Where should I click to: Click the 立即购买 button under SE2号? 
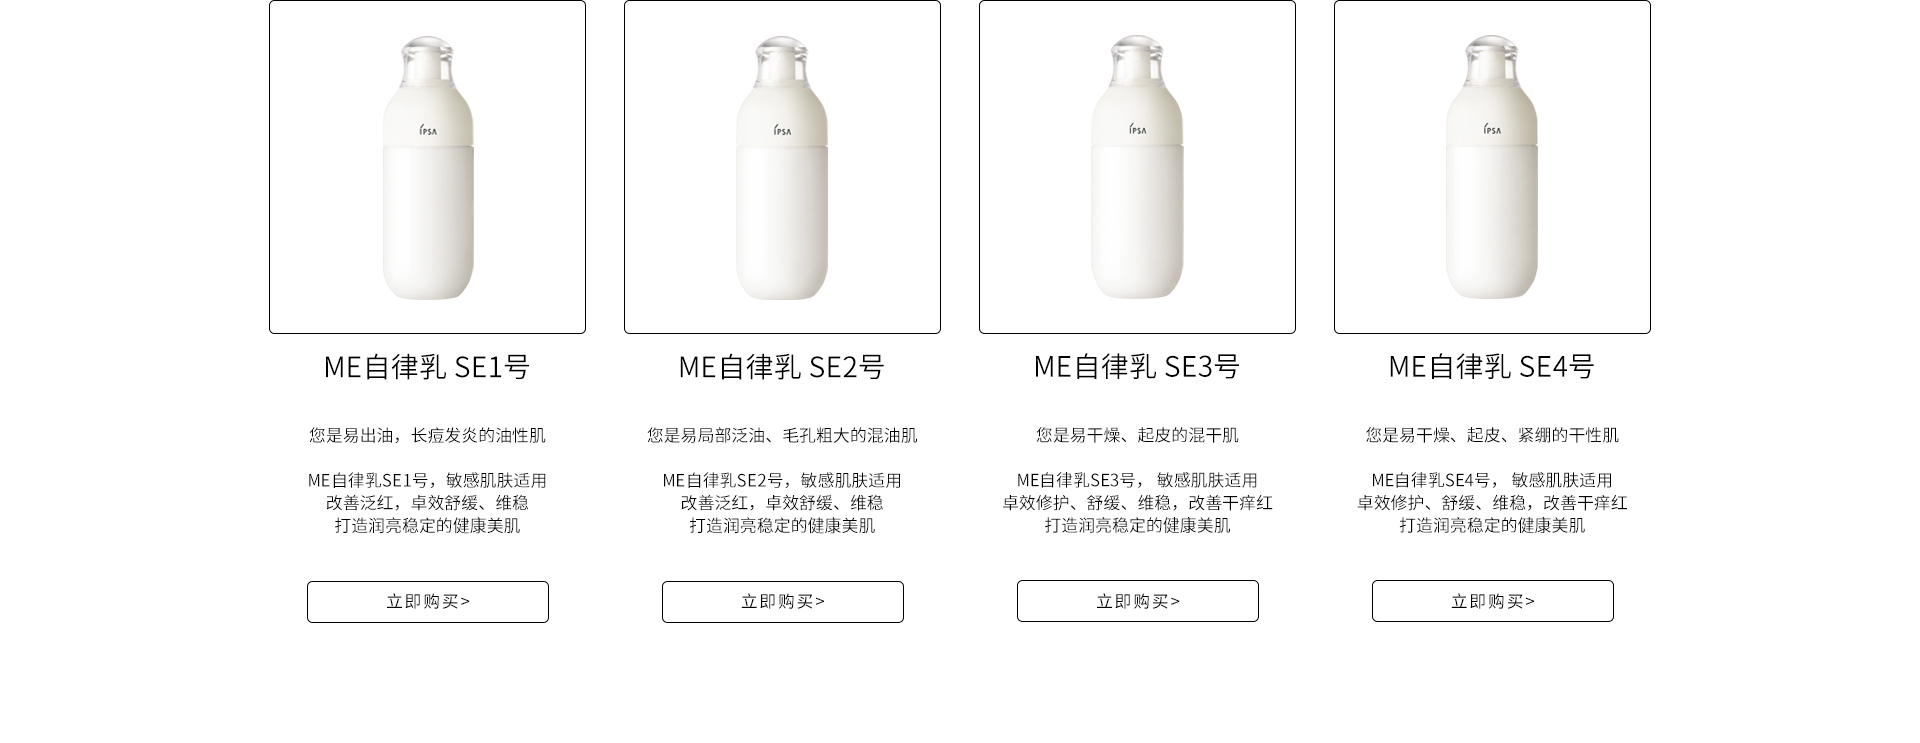point(783,602)
